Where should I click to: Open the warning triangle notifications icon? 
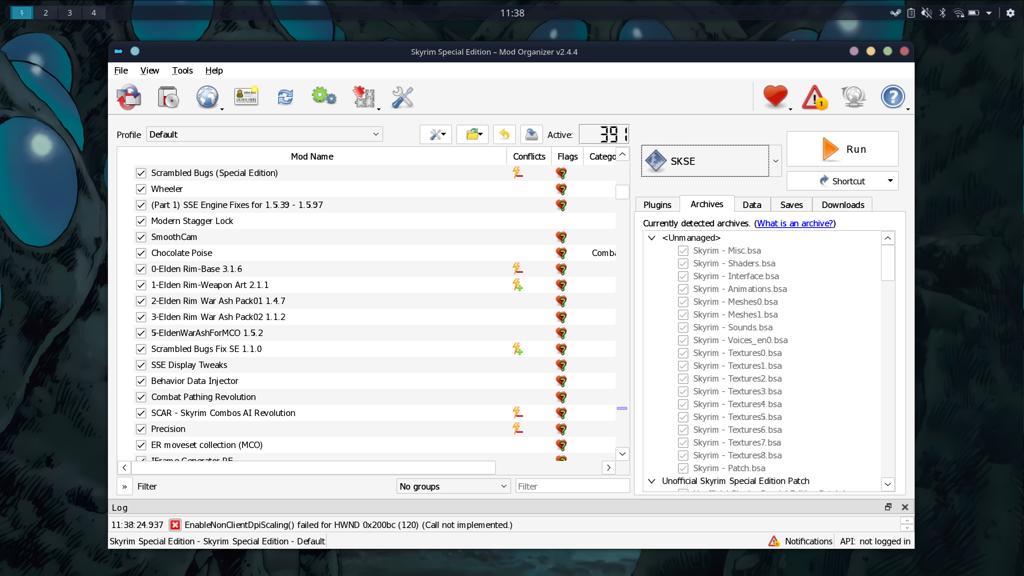[x=814, y=97]
